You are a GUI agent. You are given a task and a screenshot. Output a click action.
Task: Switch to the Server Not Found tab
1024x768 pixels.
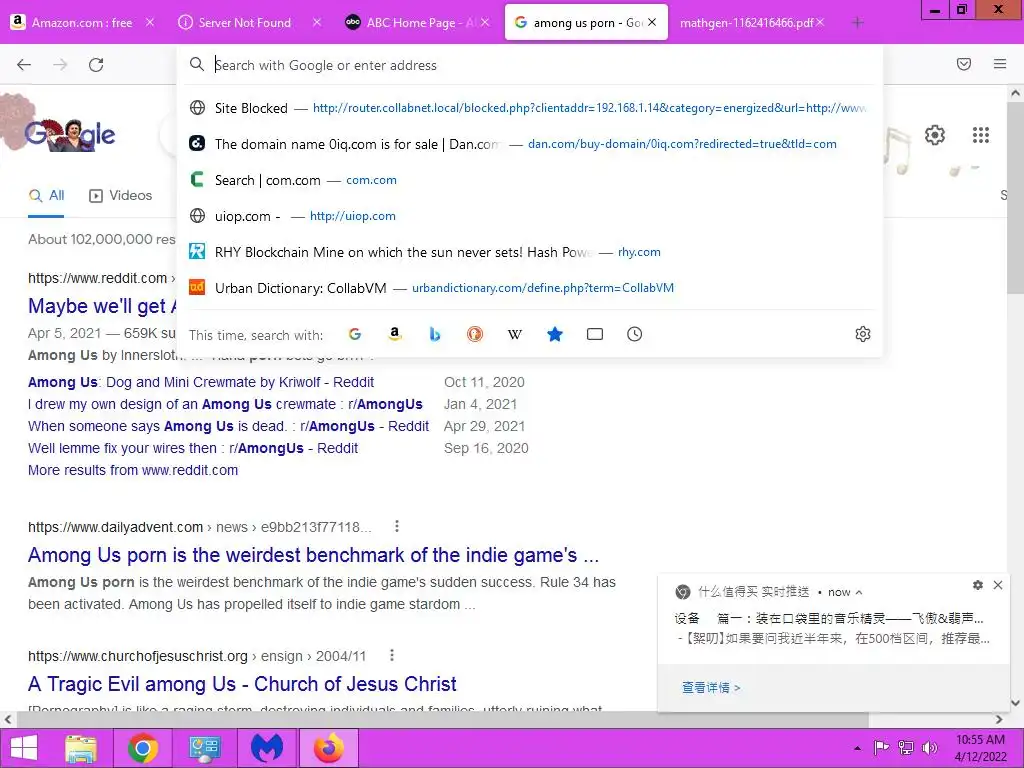[244, 23]
